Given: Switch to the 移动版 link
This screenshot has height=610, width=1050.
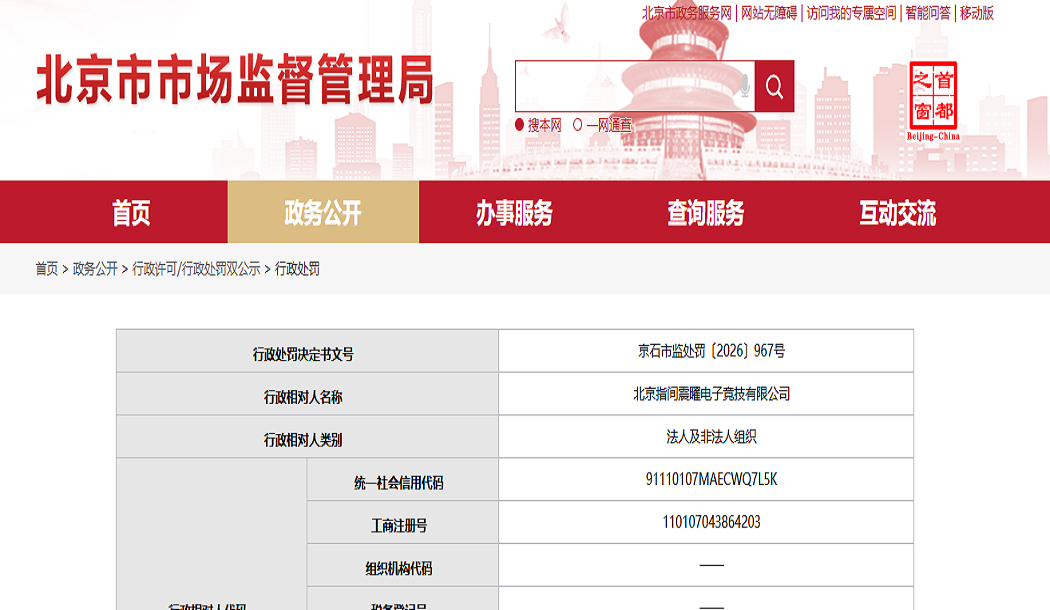Looking at the screenshot, I should pyautogui.click(x=976, y=13).
